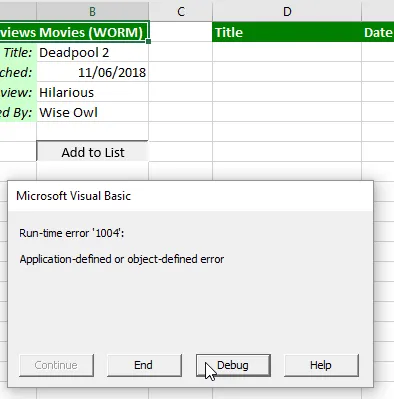This screenshot has height=399, width=394.
Task: Select the cell containing Deadpool 2
Action: pyautogui.click(x=92, y=52)
